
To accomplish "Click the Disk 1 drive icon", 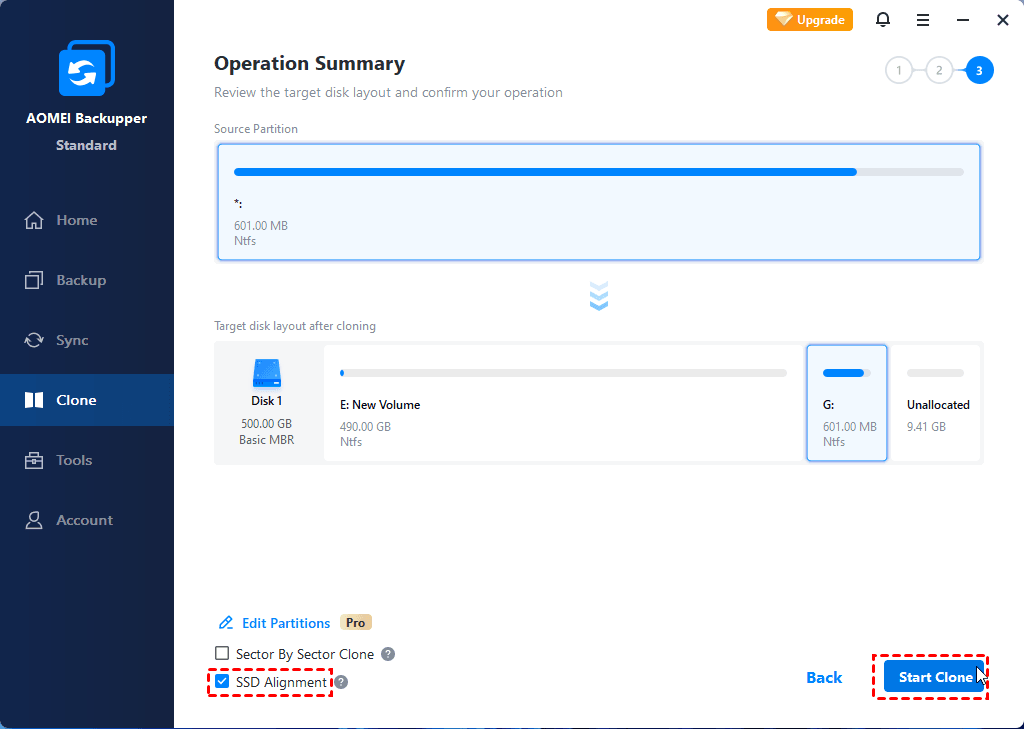I will point(266,374).
